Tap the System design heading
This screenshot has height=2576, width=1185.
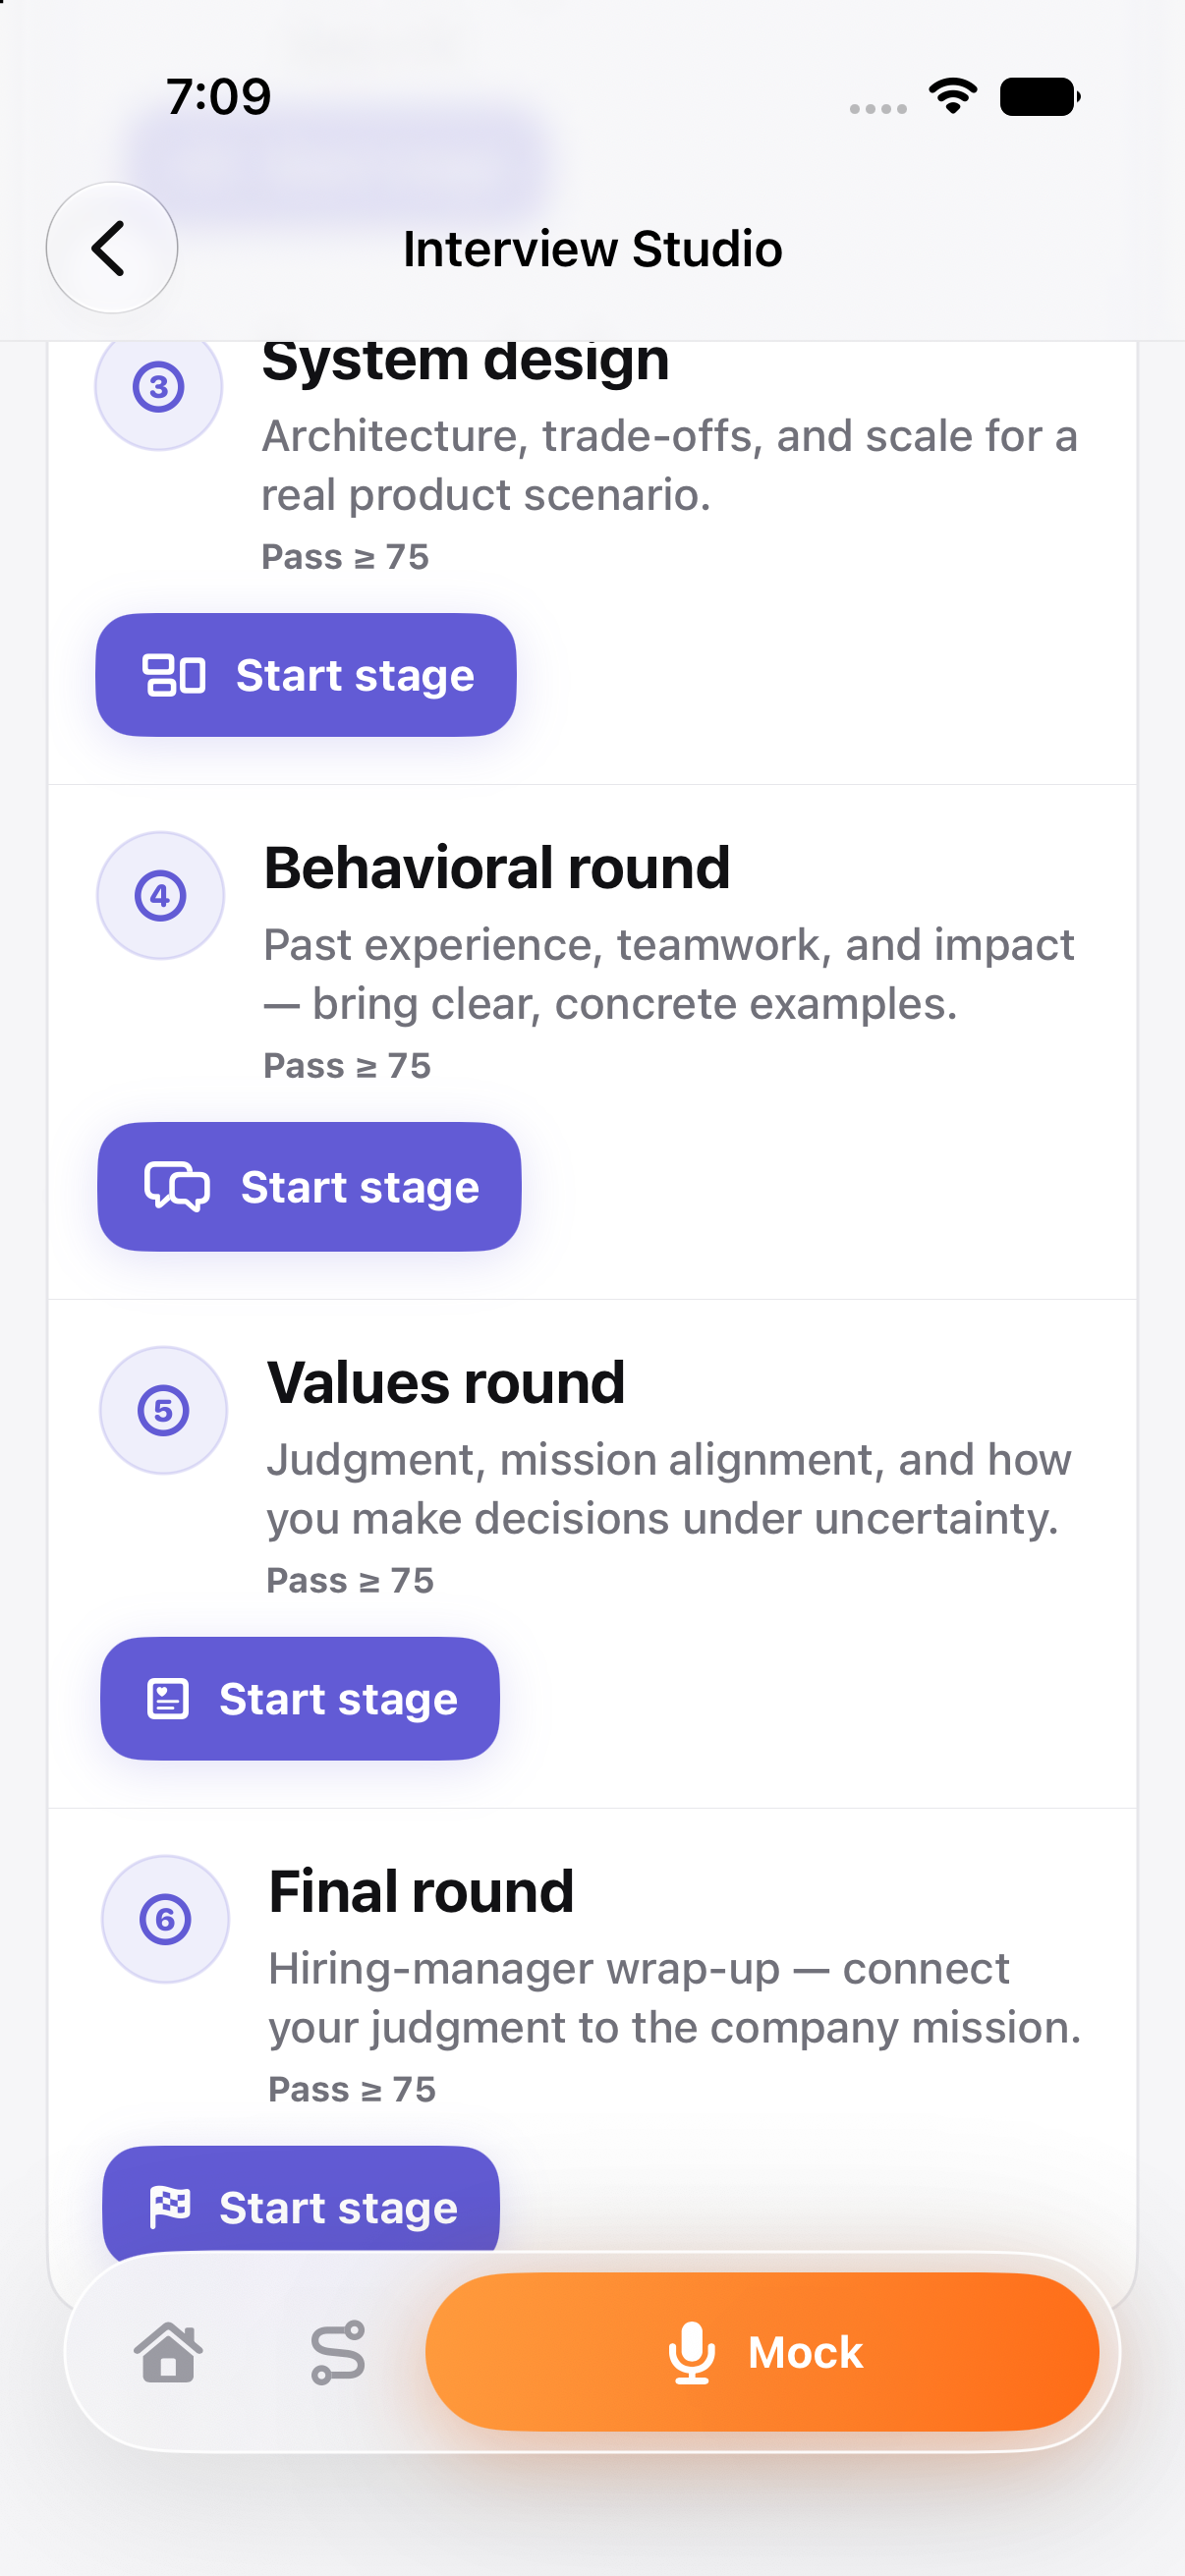point(466,361)
